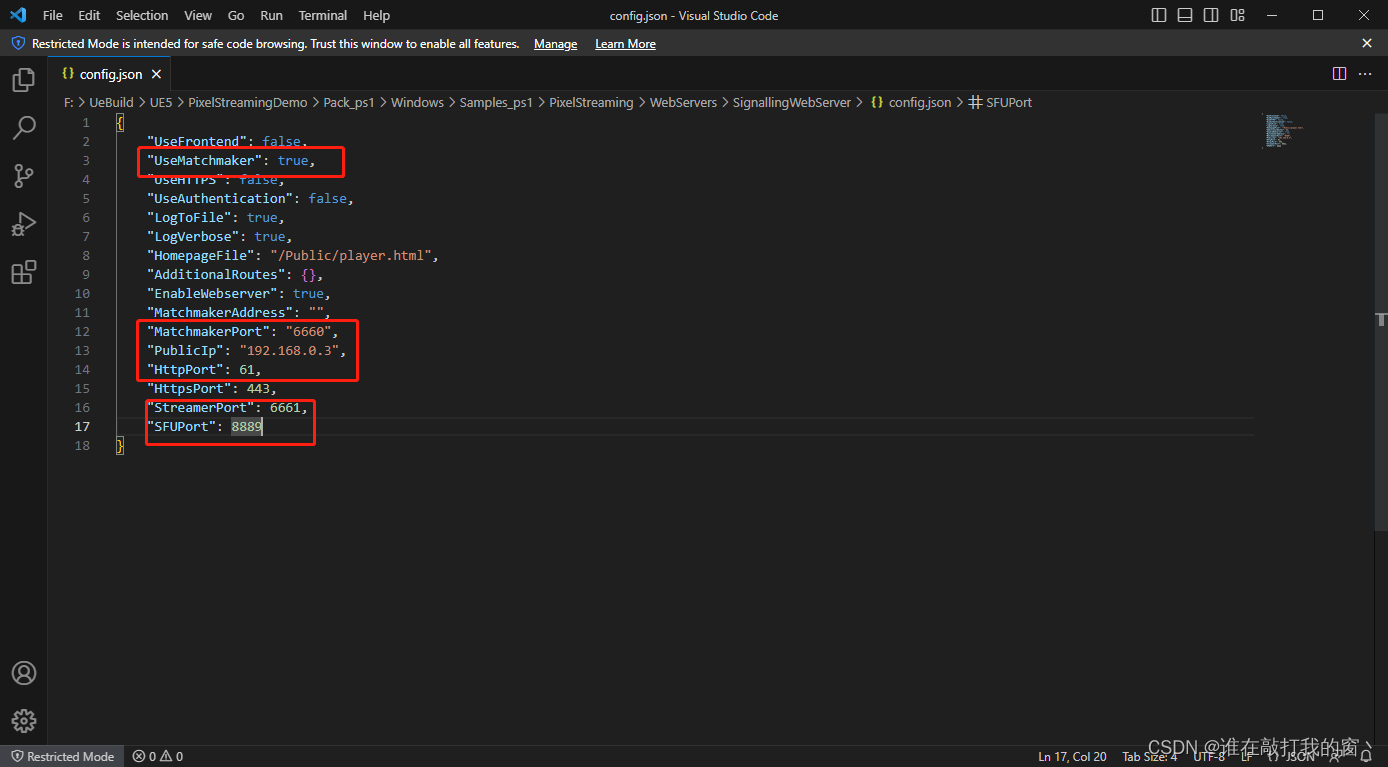Toggle the secondary side bar layout button
The image size is (1388, 767).
pyautogui.click(x=1211, y=15)
